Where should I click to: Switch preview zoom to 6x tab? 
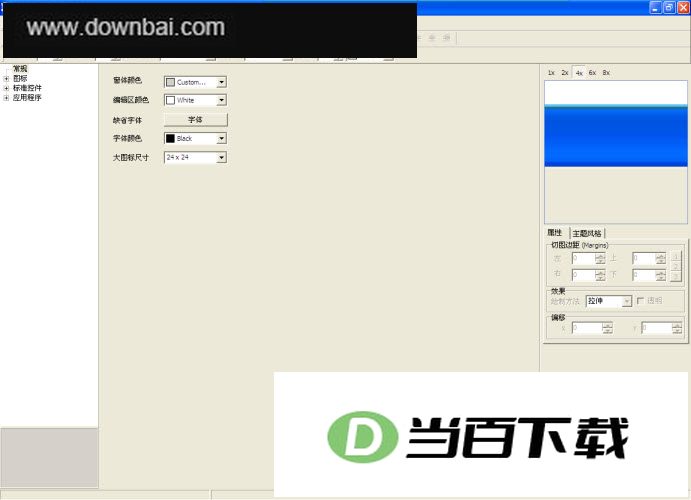pyautogui.click(x=593, y=73)
